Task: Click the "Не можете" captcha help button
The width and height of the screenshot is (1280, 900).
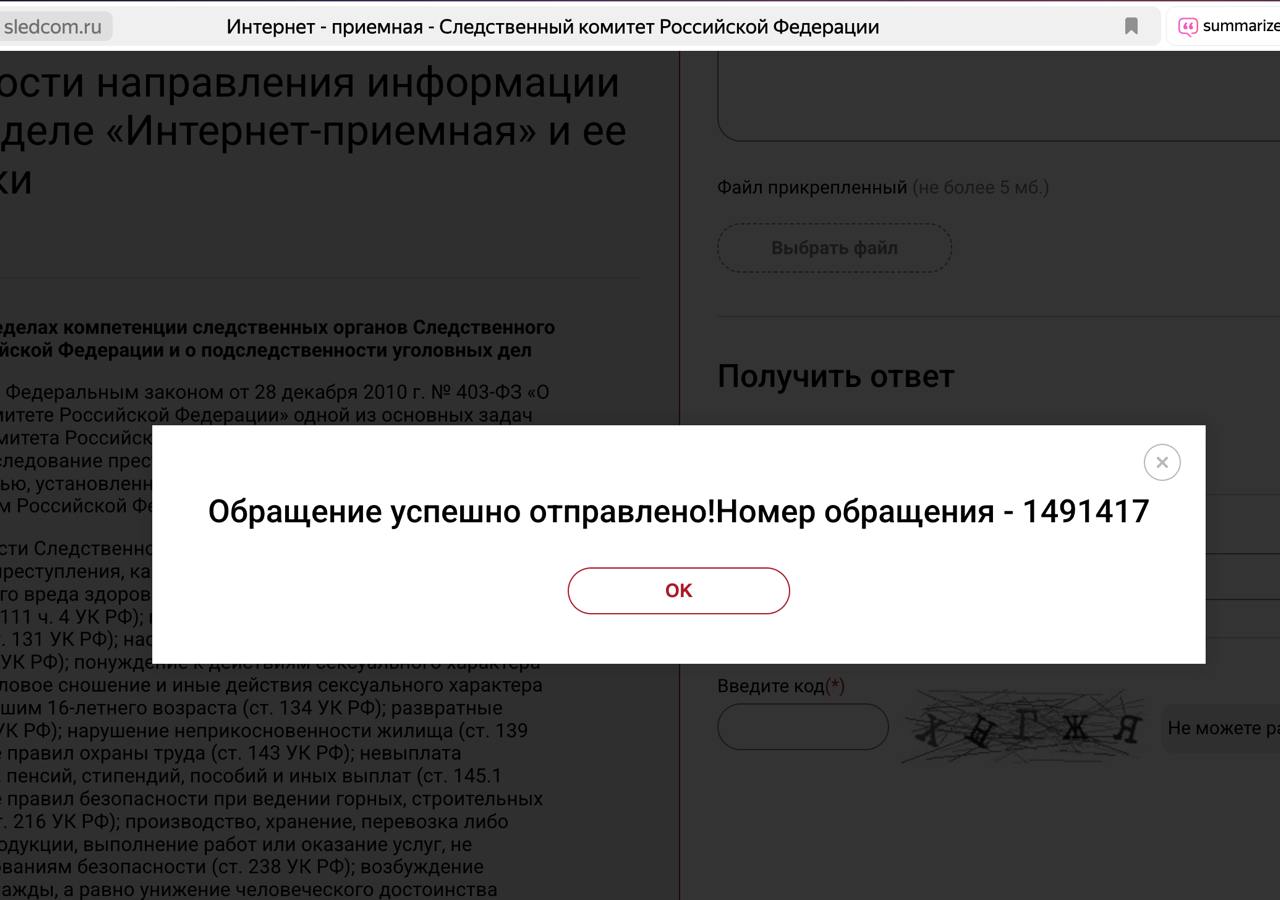Action: coord(1222,728)
